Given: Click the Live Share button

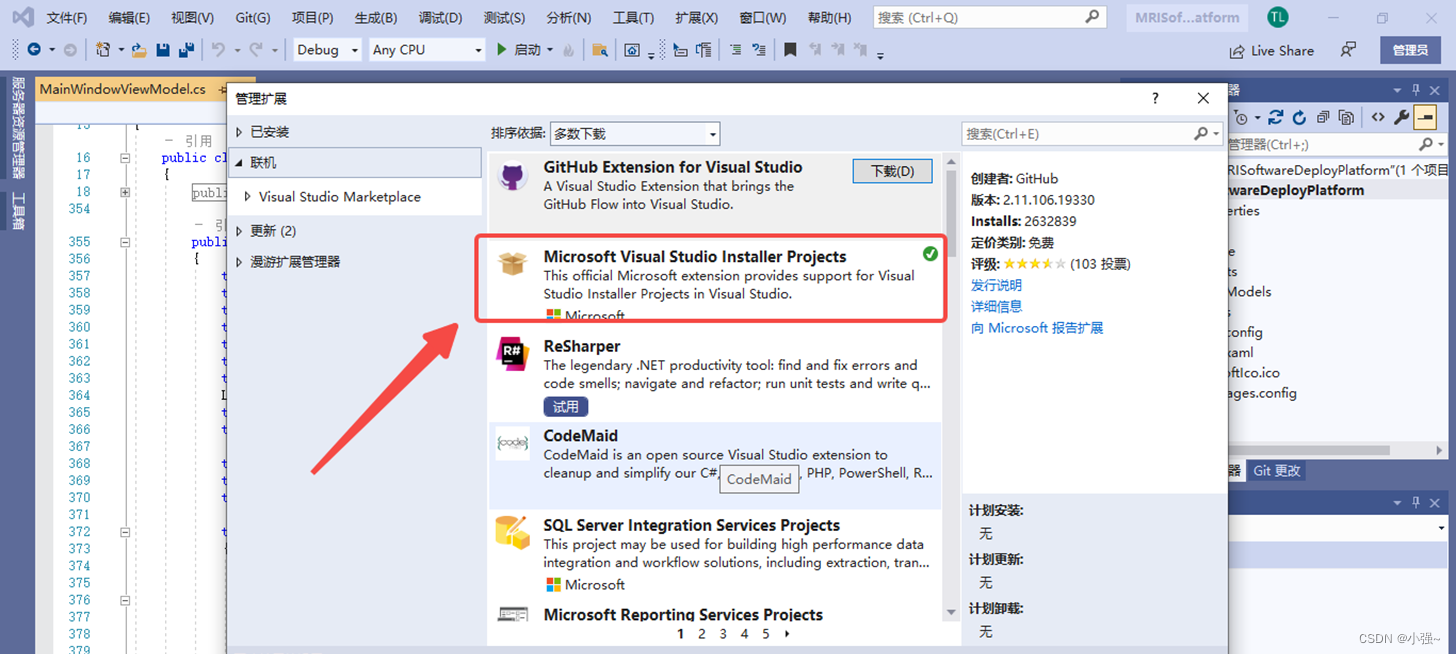Looking at the screenshot, I should [1270, 50].
